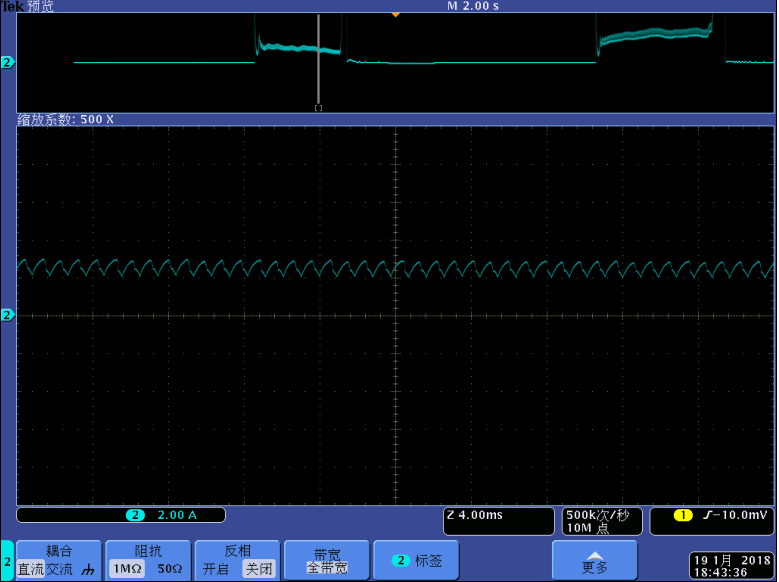Turn invert 开启 (on)
Viewport: 779px width, 582px height.
(x=215, y=569)
